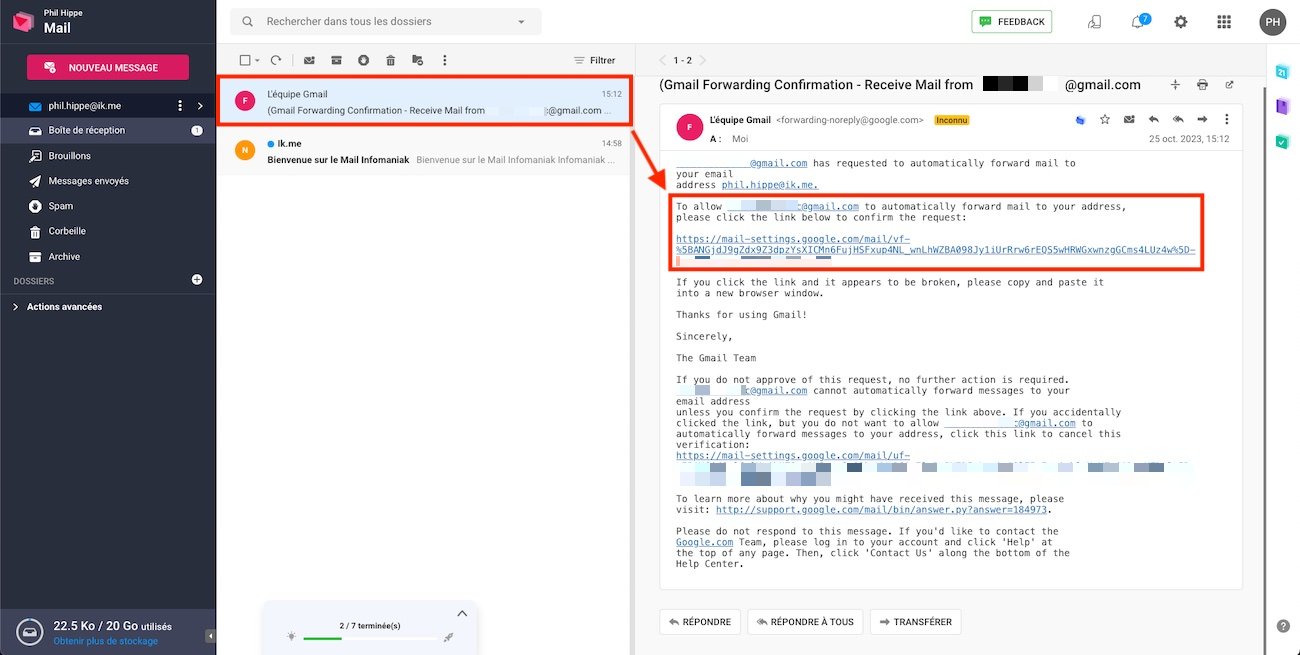The width and height of the screenshot is (1300, 655).
Task: Open the list toolbar three-dot menu
Action: (445, 60)
